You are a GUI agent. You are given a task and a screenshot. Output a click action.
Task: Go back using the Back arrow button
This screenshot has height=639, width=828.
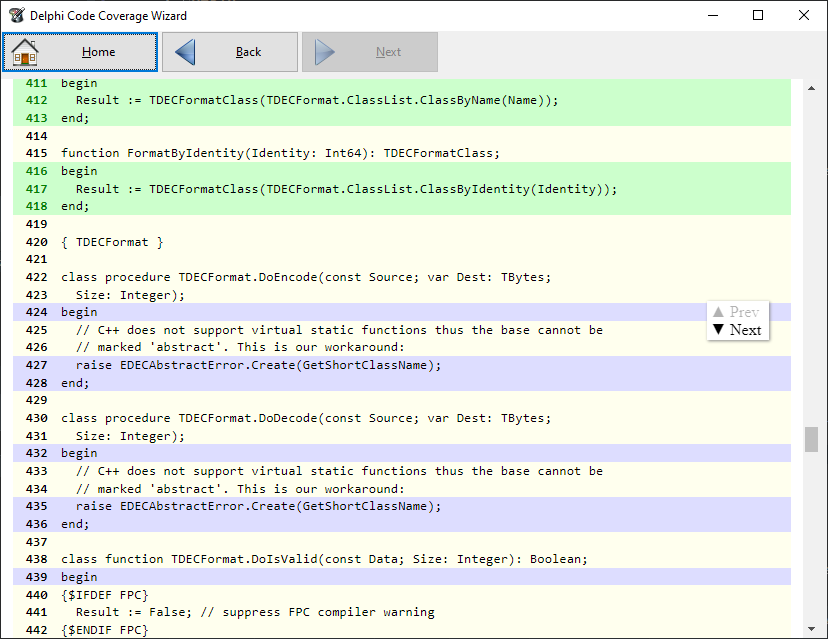click(230, 52)
